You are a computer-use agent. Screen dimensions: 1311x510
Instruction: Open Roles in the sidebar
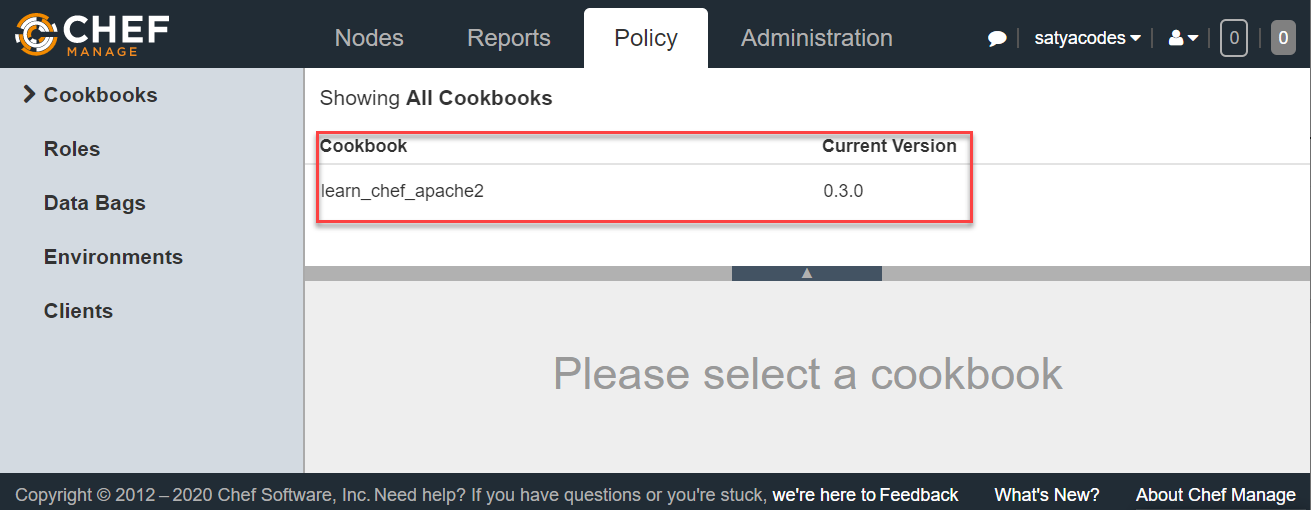[72, 149]
